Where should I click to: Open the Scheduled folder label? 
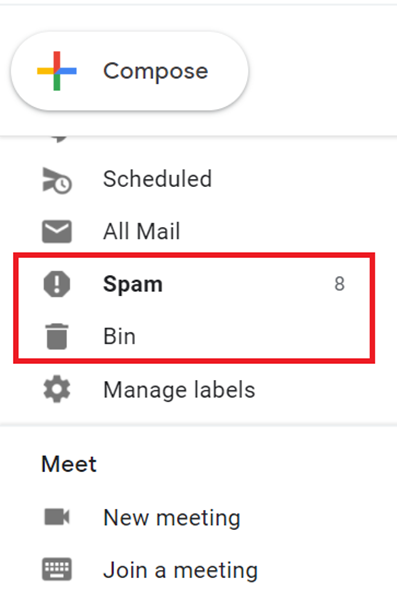(157, 179)
